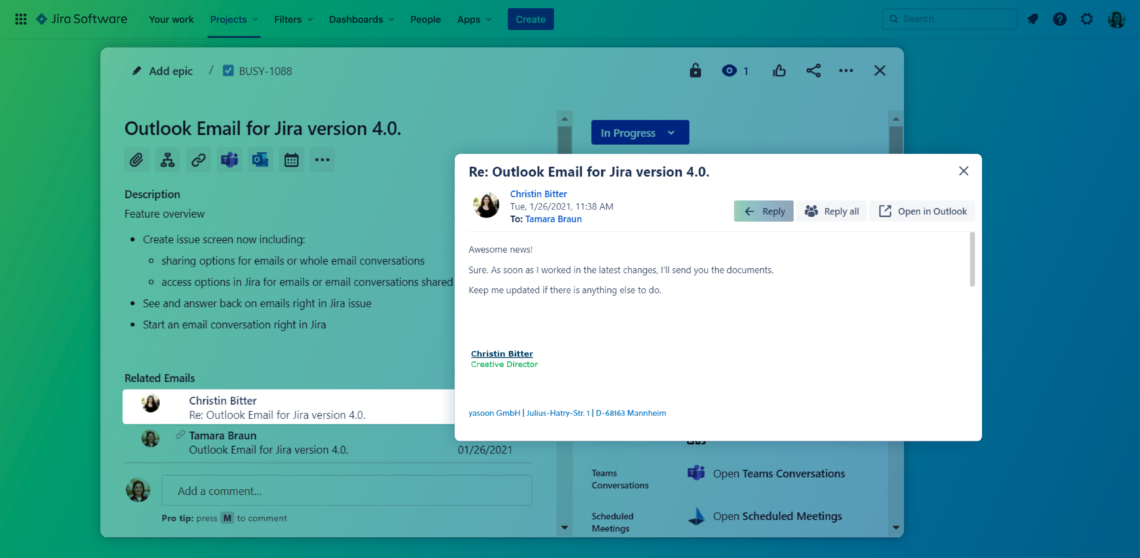This screenshot has width=1140, height=558.
Task: Select Christin Bitter related email row
Action: [x=289, y=407]
